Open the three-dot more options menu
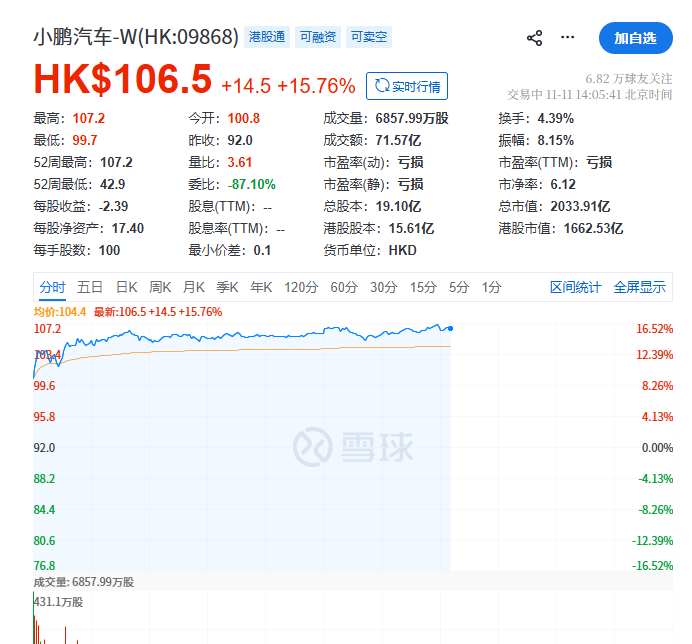 click(568, 37)
